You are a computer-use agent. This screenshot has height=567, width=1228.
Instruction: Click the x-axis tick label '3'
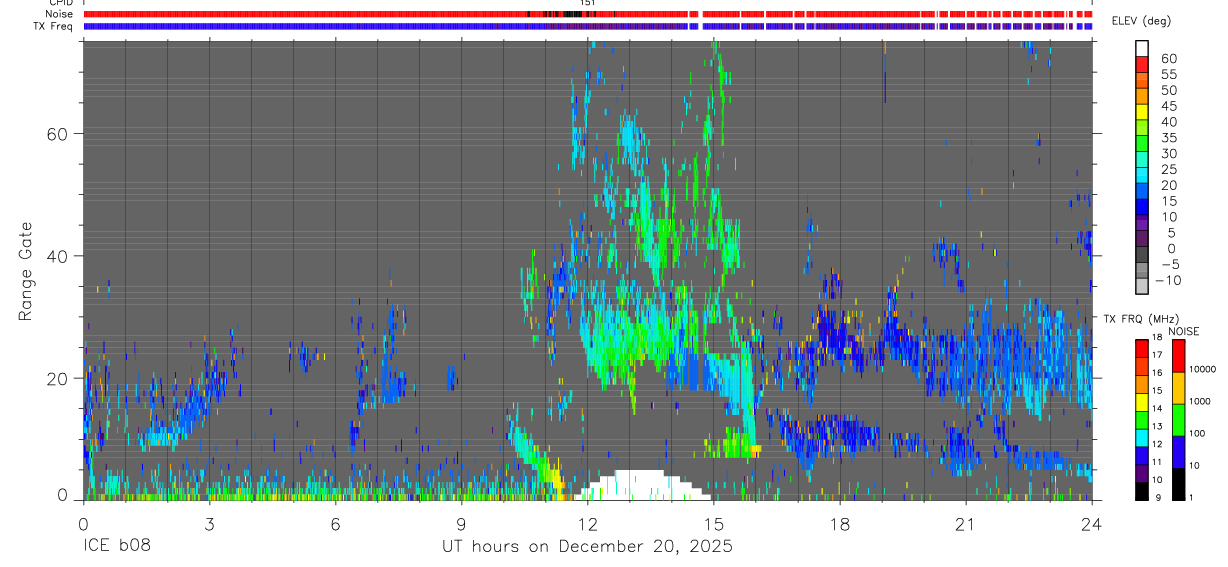tap(209, 524)
